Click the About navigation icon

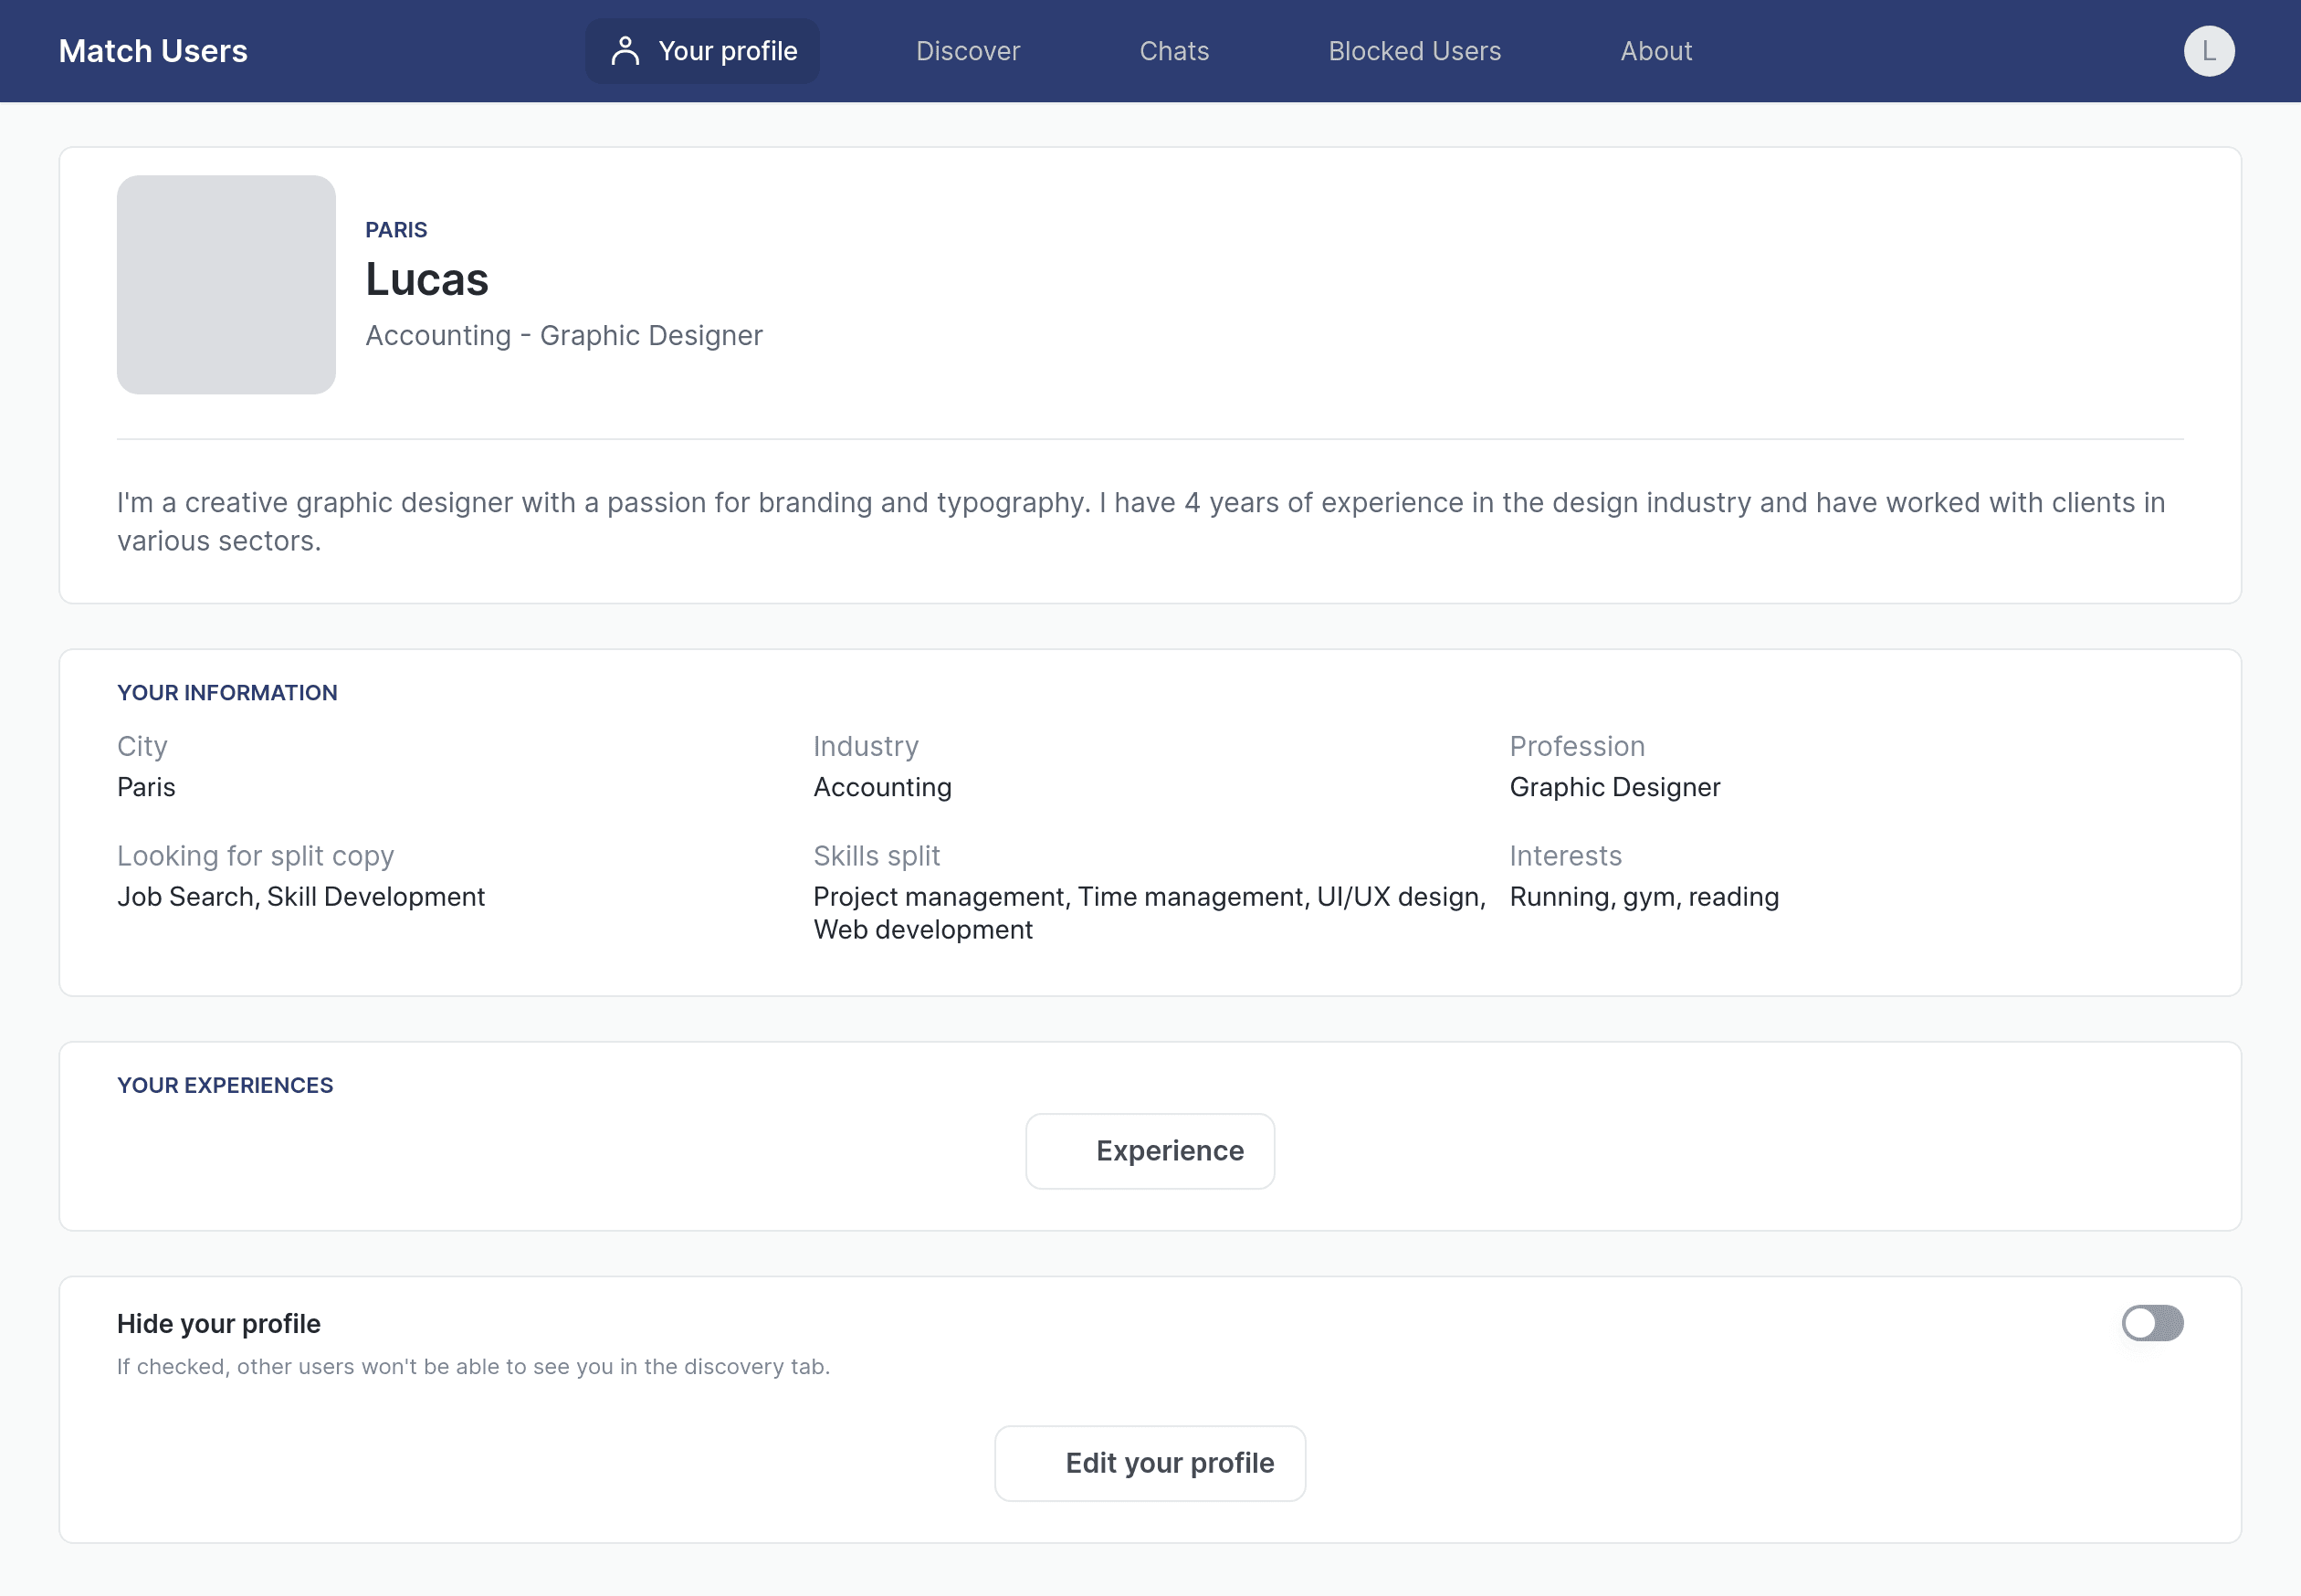point(1655,51)
